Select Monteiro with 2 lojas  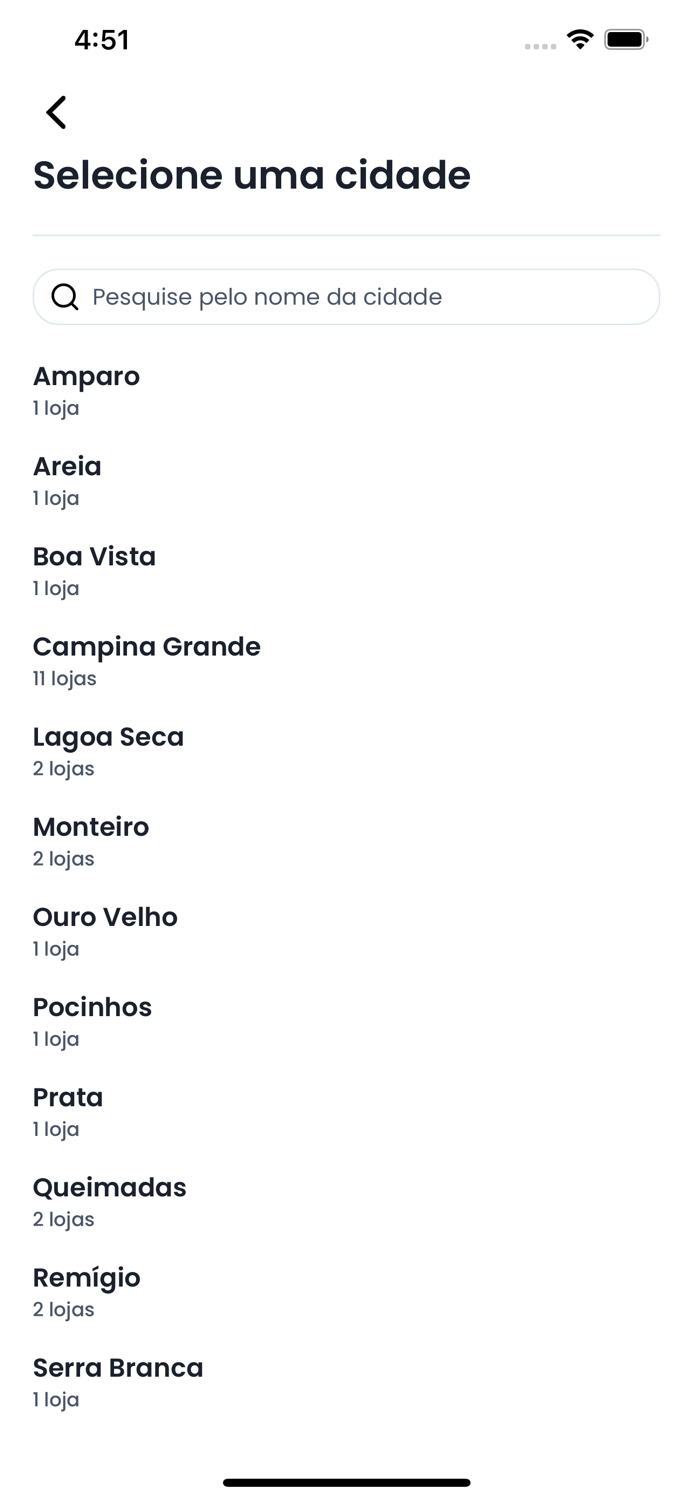(91, 827)
